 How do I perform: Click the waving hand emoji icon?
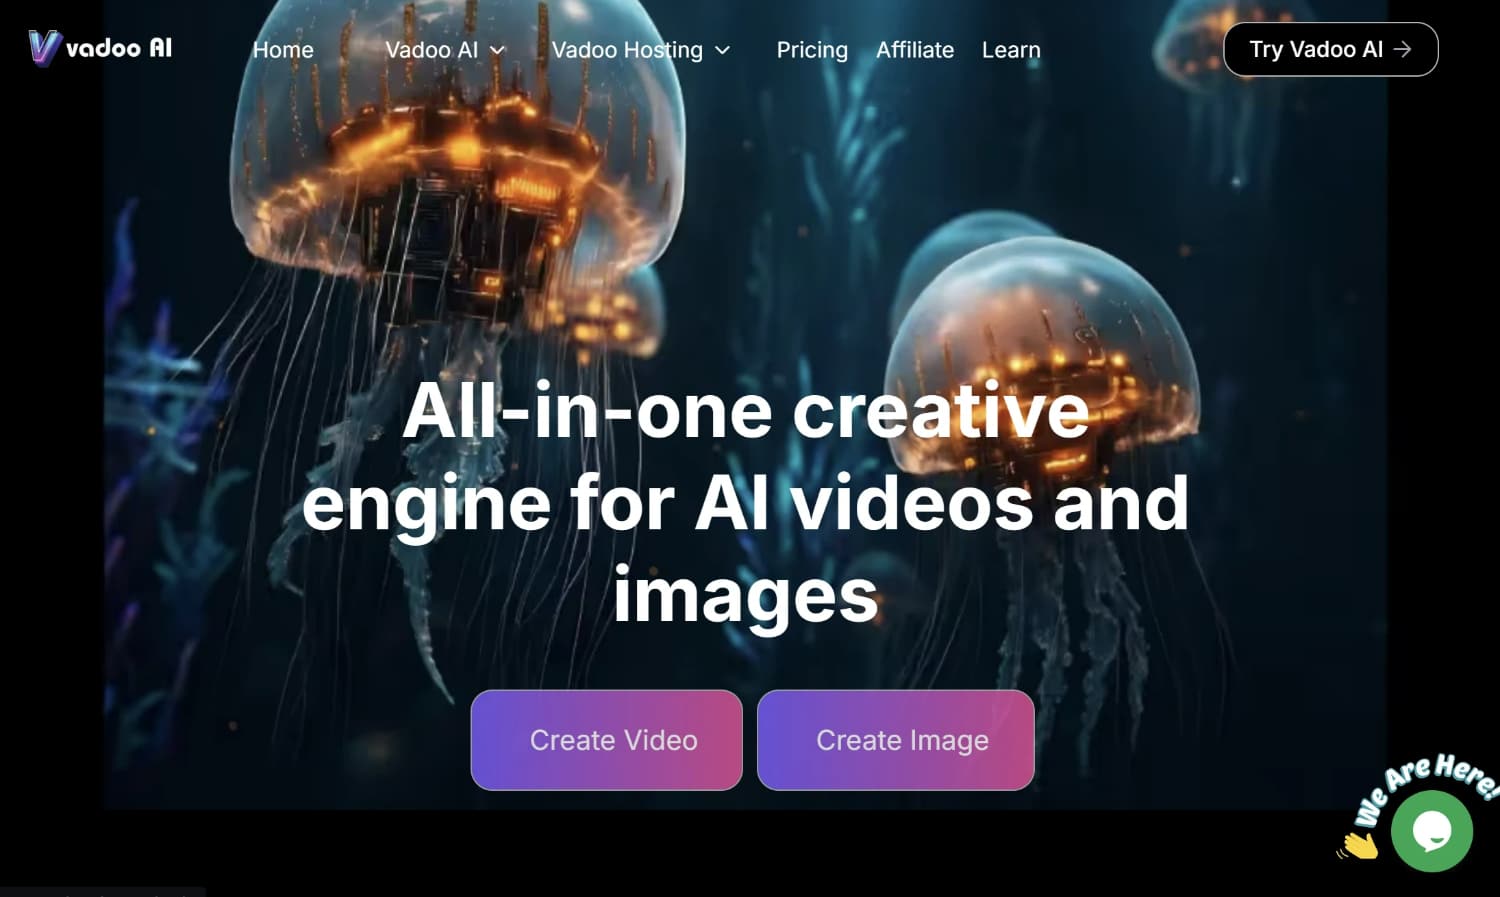tap(1359, 846)
